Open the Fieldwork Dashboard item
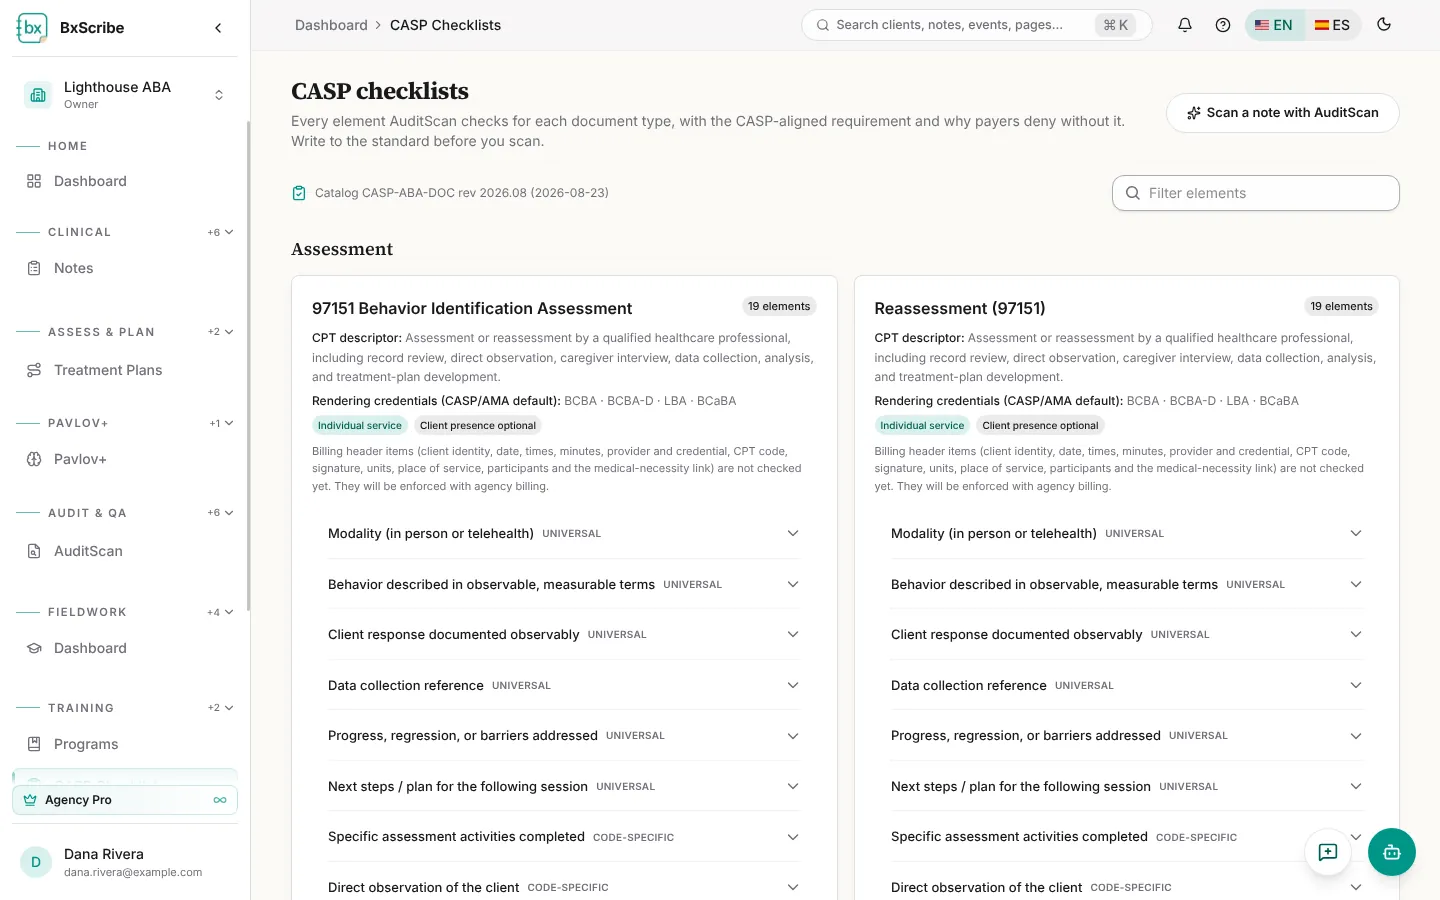The image size is (1440, 900). click(125, 648)
